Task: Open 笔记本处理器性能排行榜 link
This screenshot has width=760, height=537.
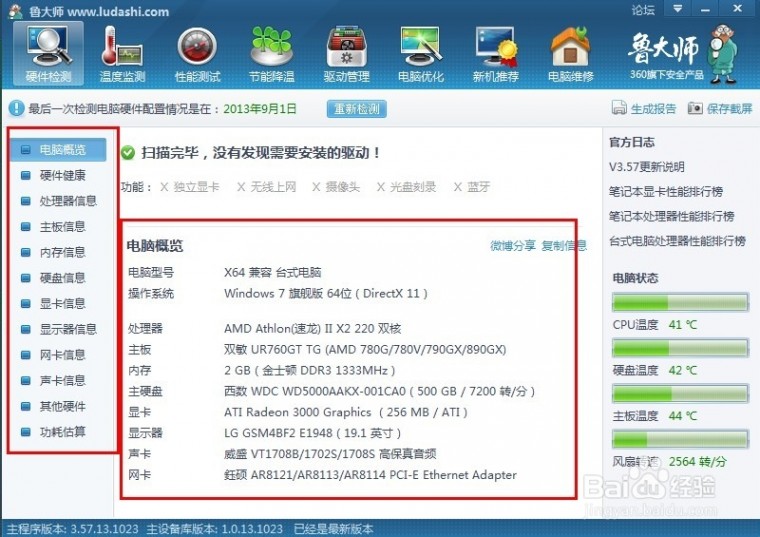Action: tap(671, 217)
